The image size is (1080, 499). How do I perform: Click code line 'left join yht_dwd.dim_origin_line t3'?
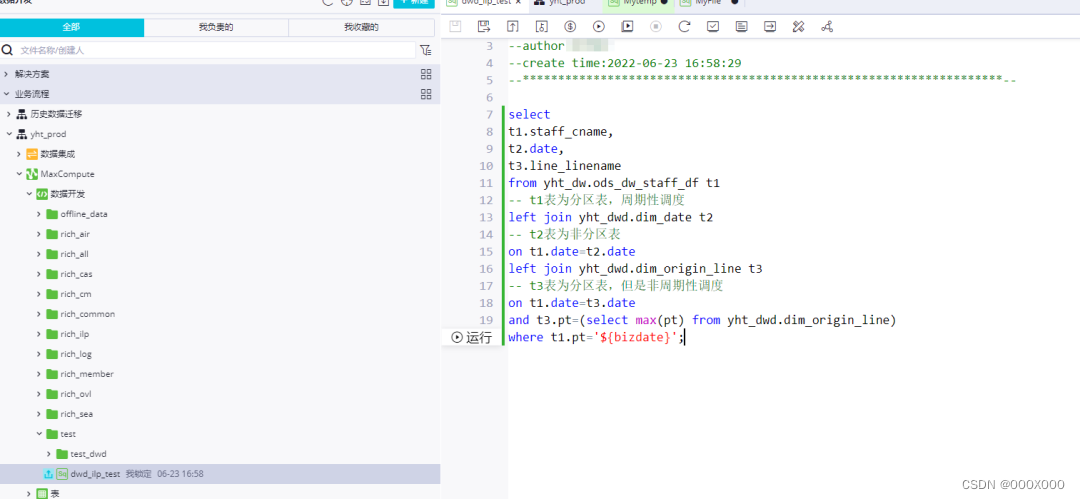click(x=635, y=269)
